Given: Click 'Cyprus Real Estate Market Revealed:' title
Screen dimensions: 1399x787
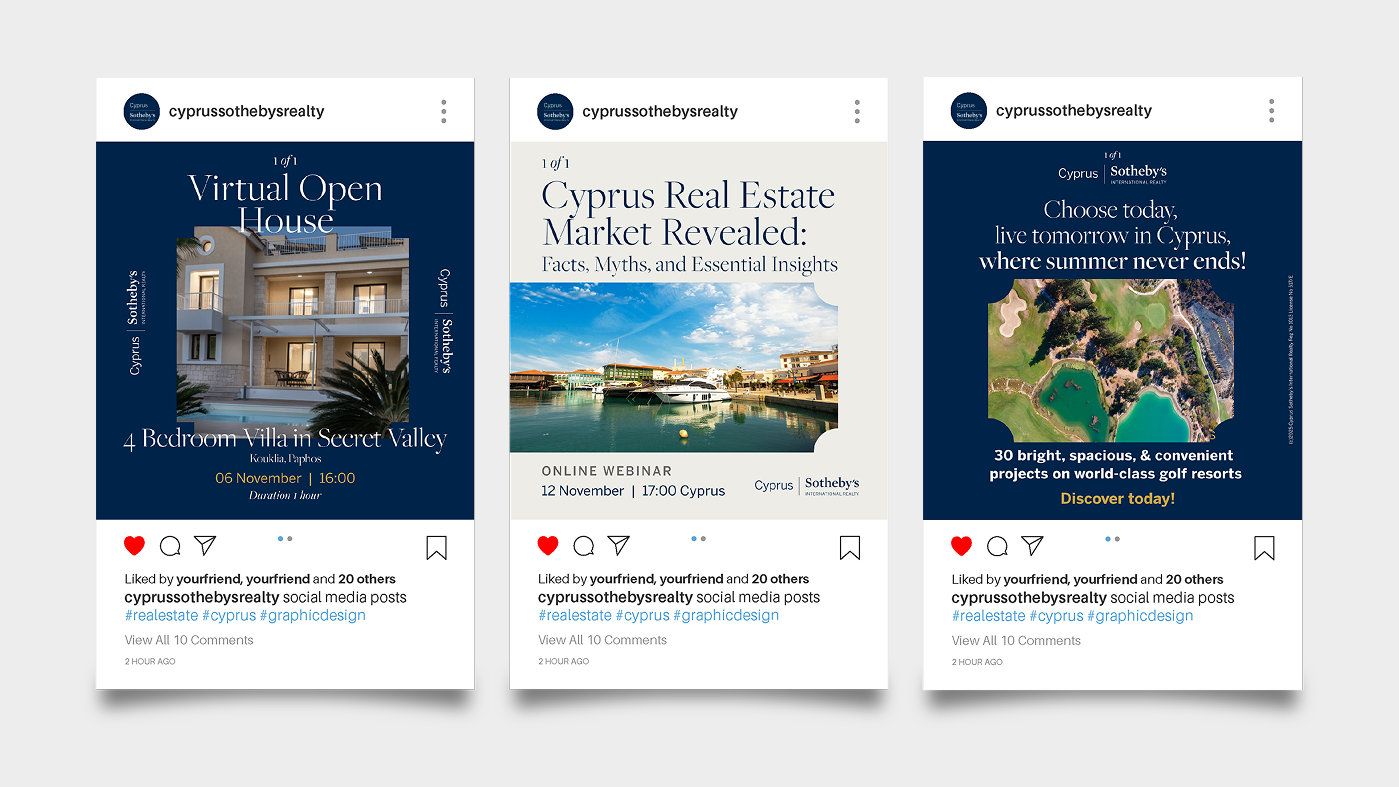Looking at the screenshot, I should click(689, 213).
